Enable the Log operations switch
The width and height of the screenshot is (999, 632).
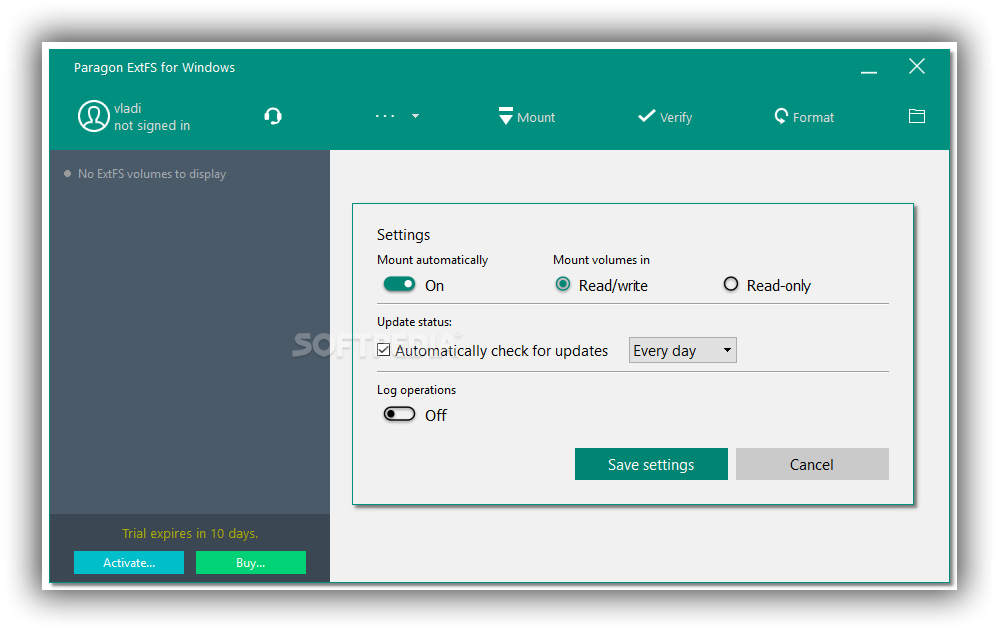[x=399, y=414]
